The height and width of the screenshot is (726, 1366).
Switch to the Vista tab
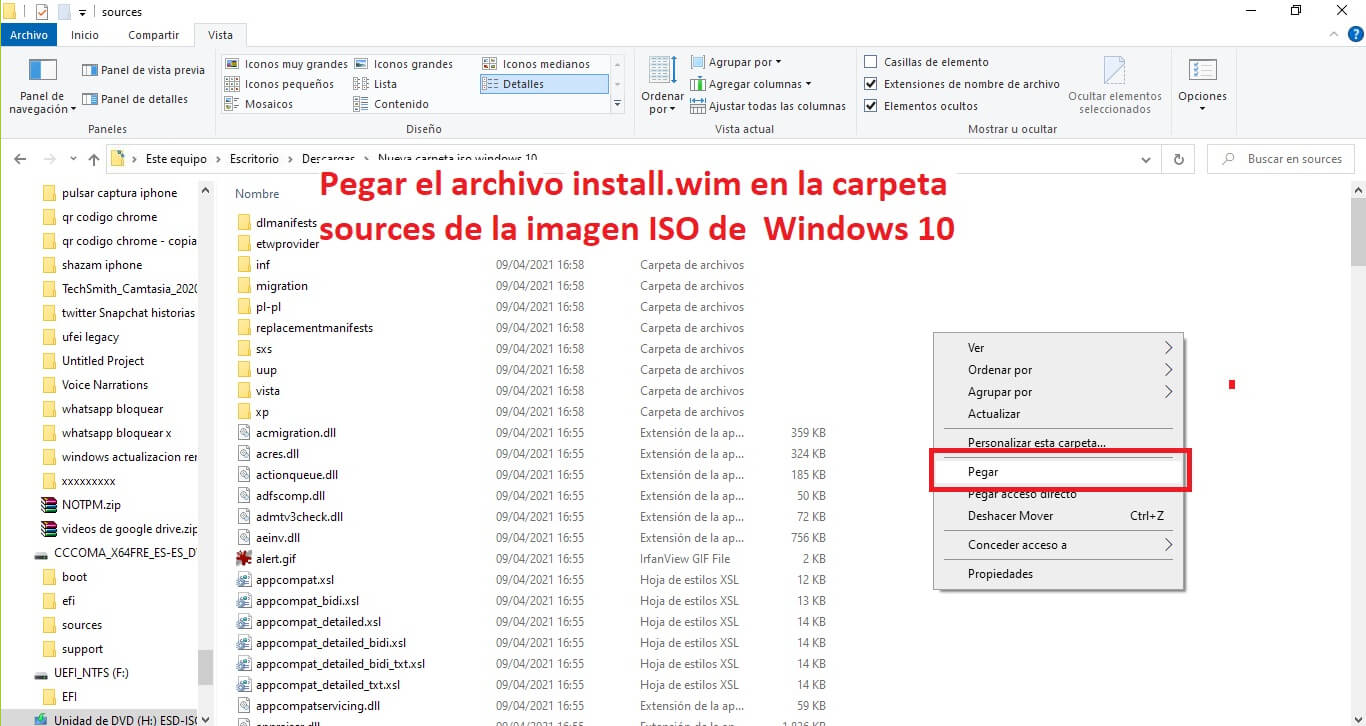(220, 35)
